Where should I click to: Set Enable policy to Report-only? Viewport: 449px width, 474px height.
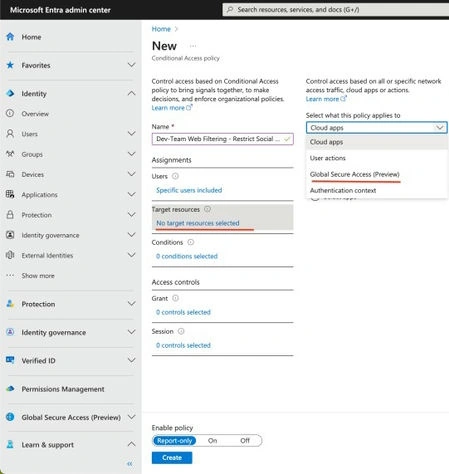(x=175, y=441)
